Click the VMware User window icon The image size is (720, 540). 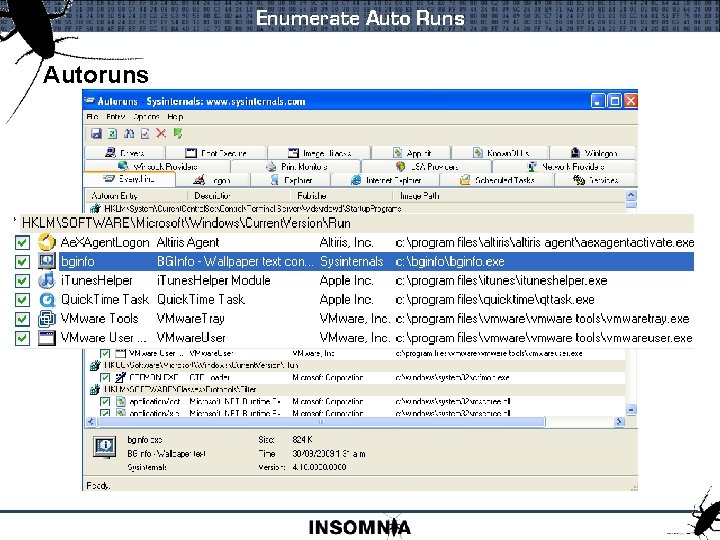click(x=46, y=338)
